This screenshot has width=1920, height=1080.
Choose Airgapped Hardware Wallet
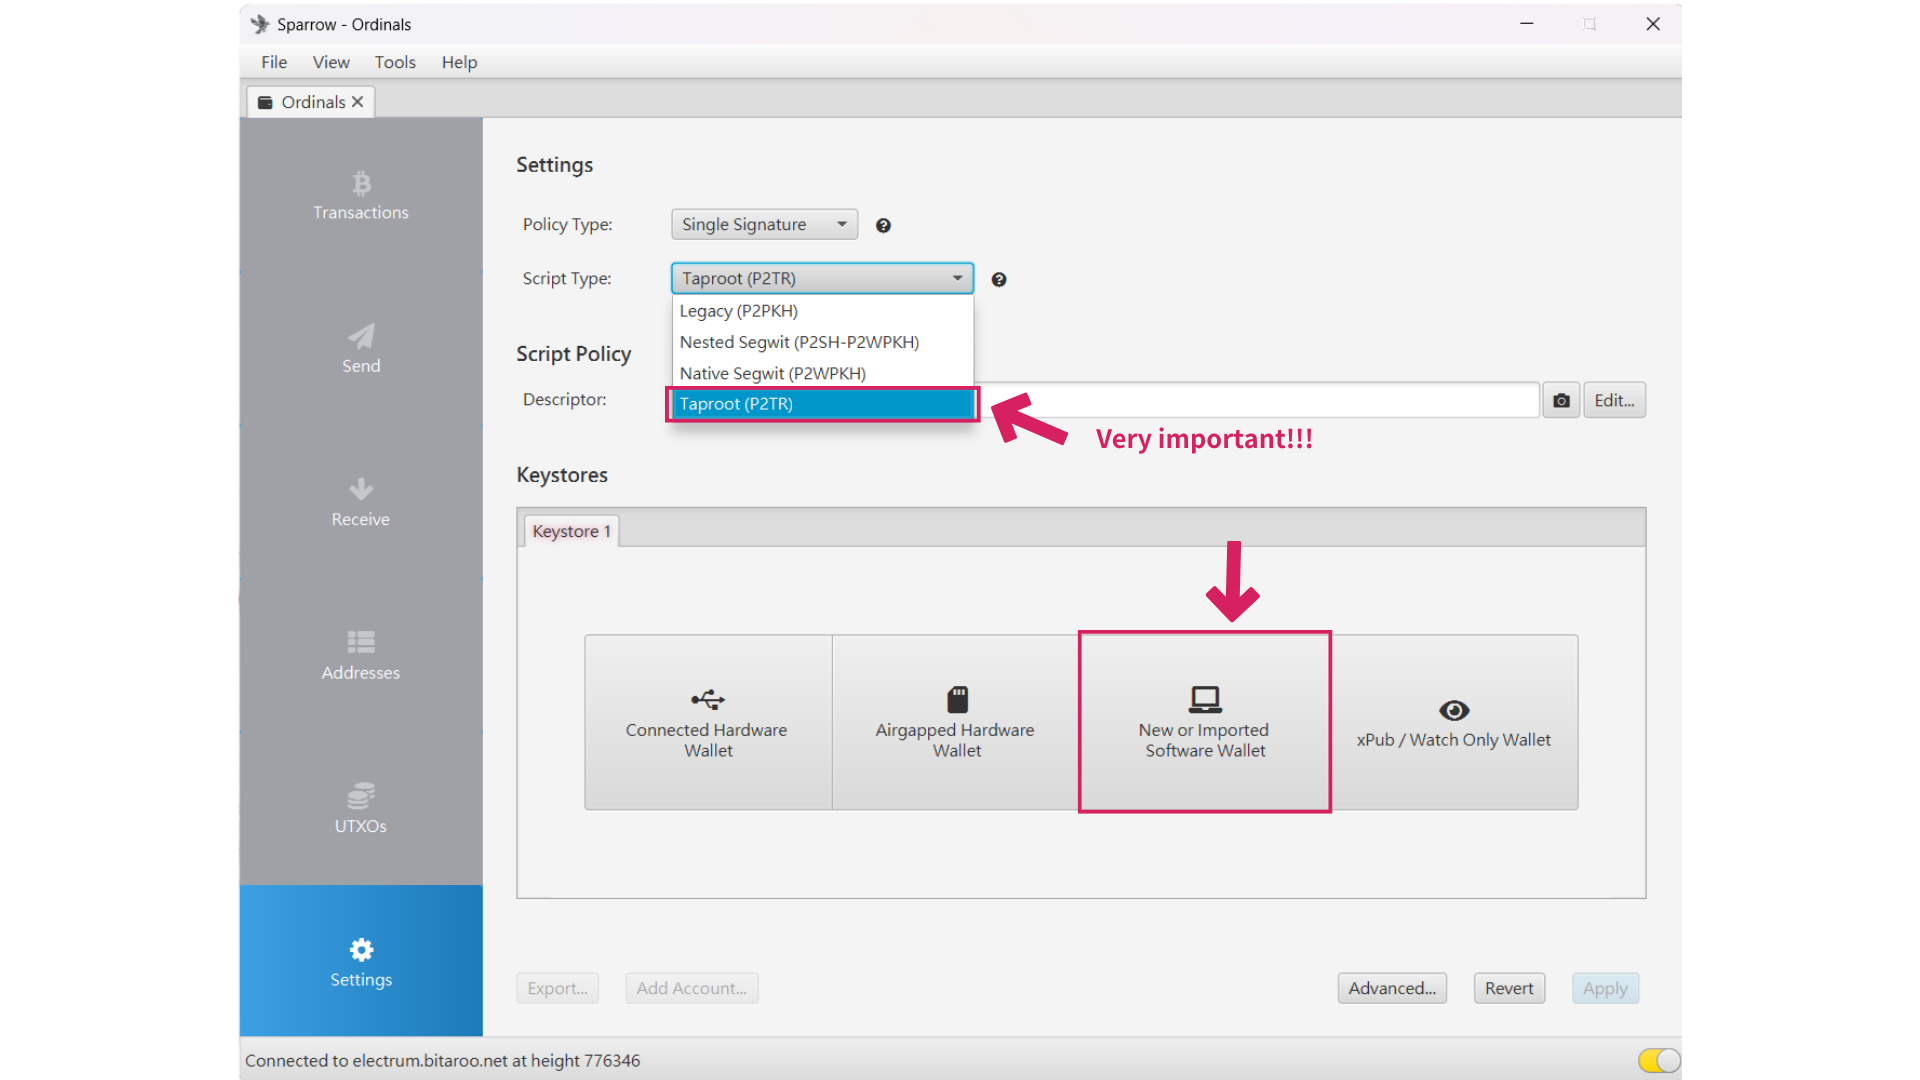[956, 722]
